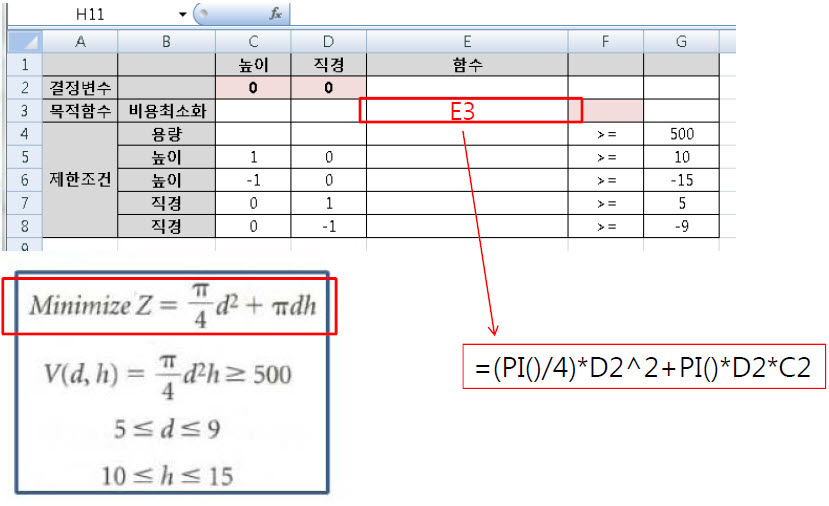Click cell E1 labeled 함수

point(467,65)
